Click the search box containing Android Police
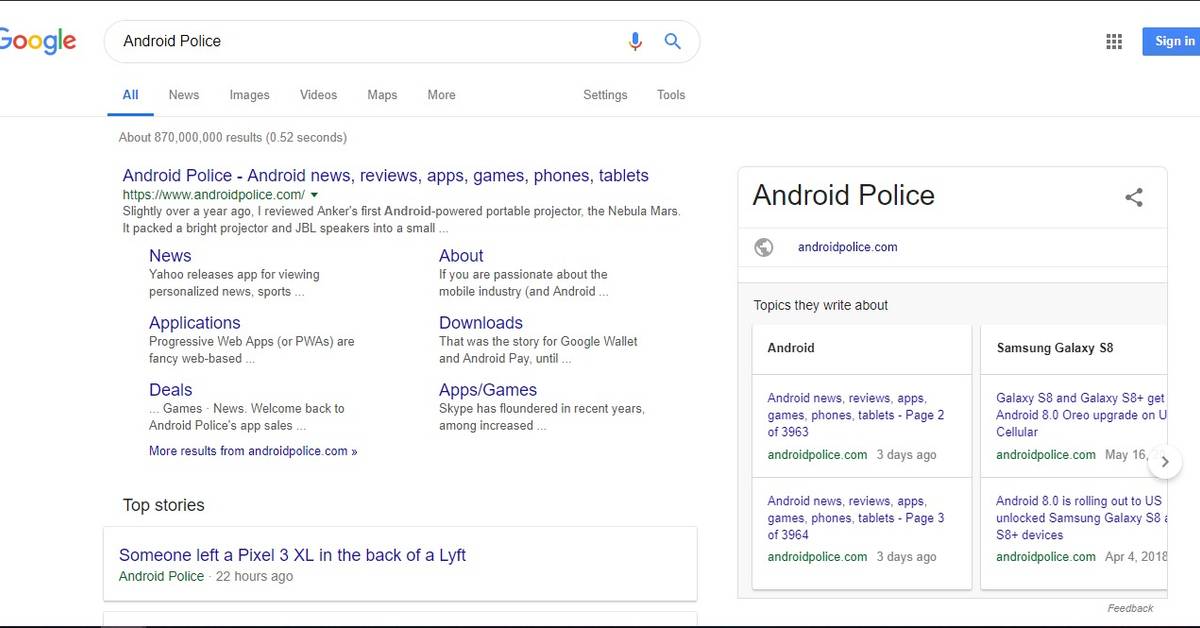Image resolution: width=1200 pixels, height=628 pixels. click(x=360, y=41)
